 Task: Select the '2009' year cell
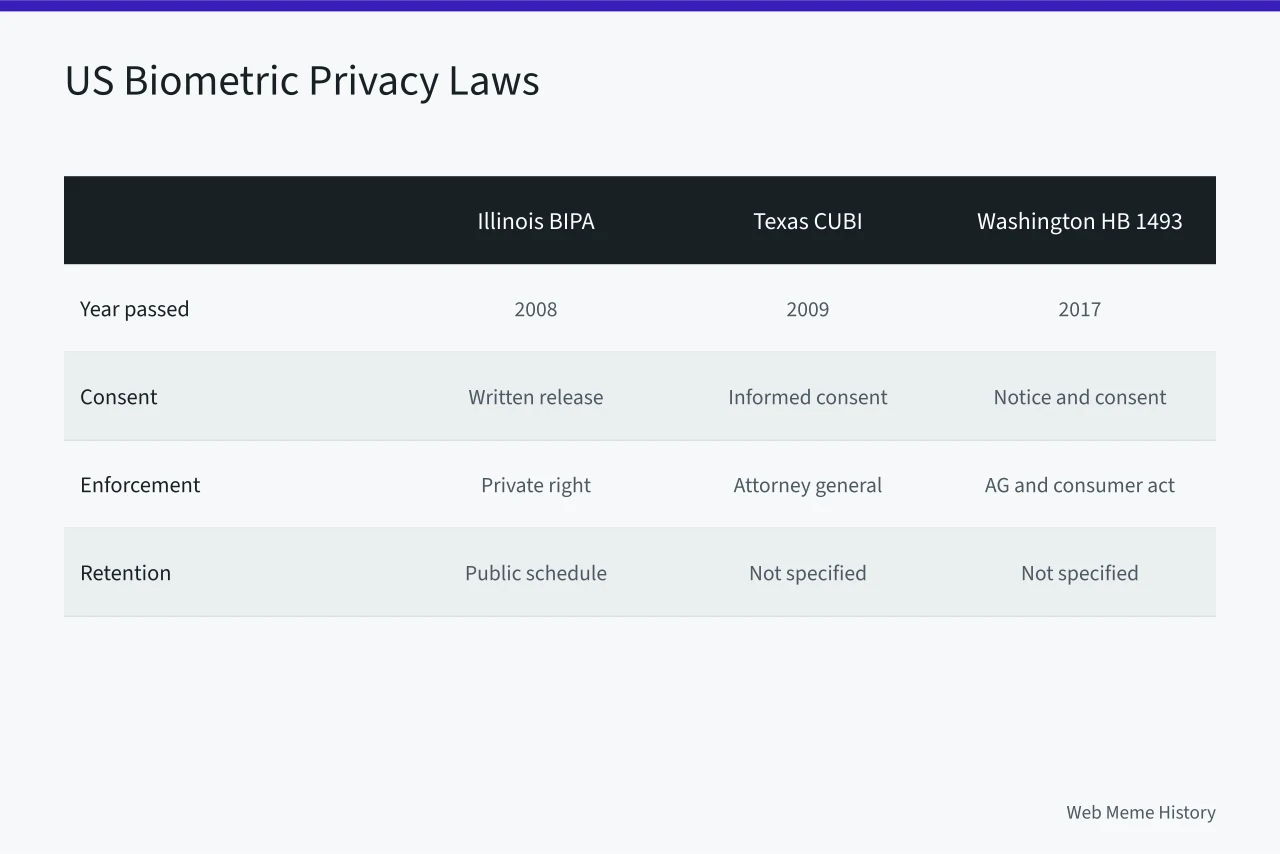pyautogui.click(x=808, y=309)
